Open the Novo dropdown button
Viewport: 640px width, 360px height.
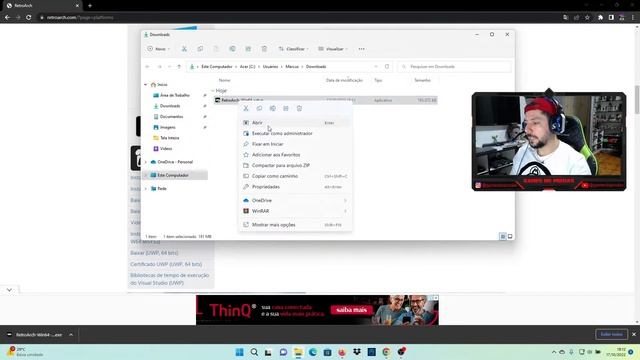point(159,49)
